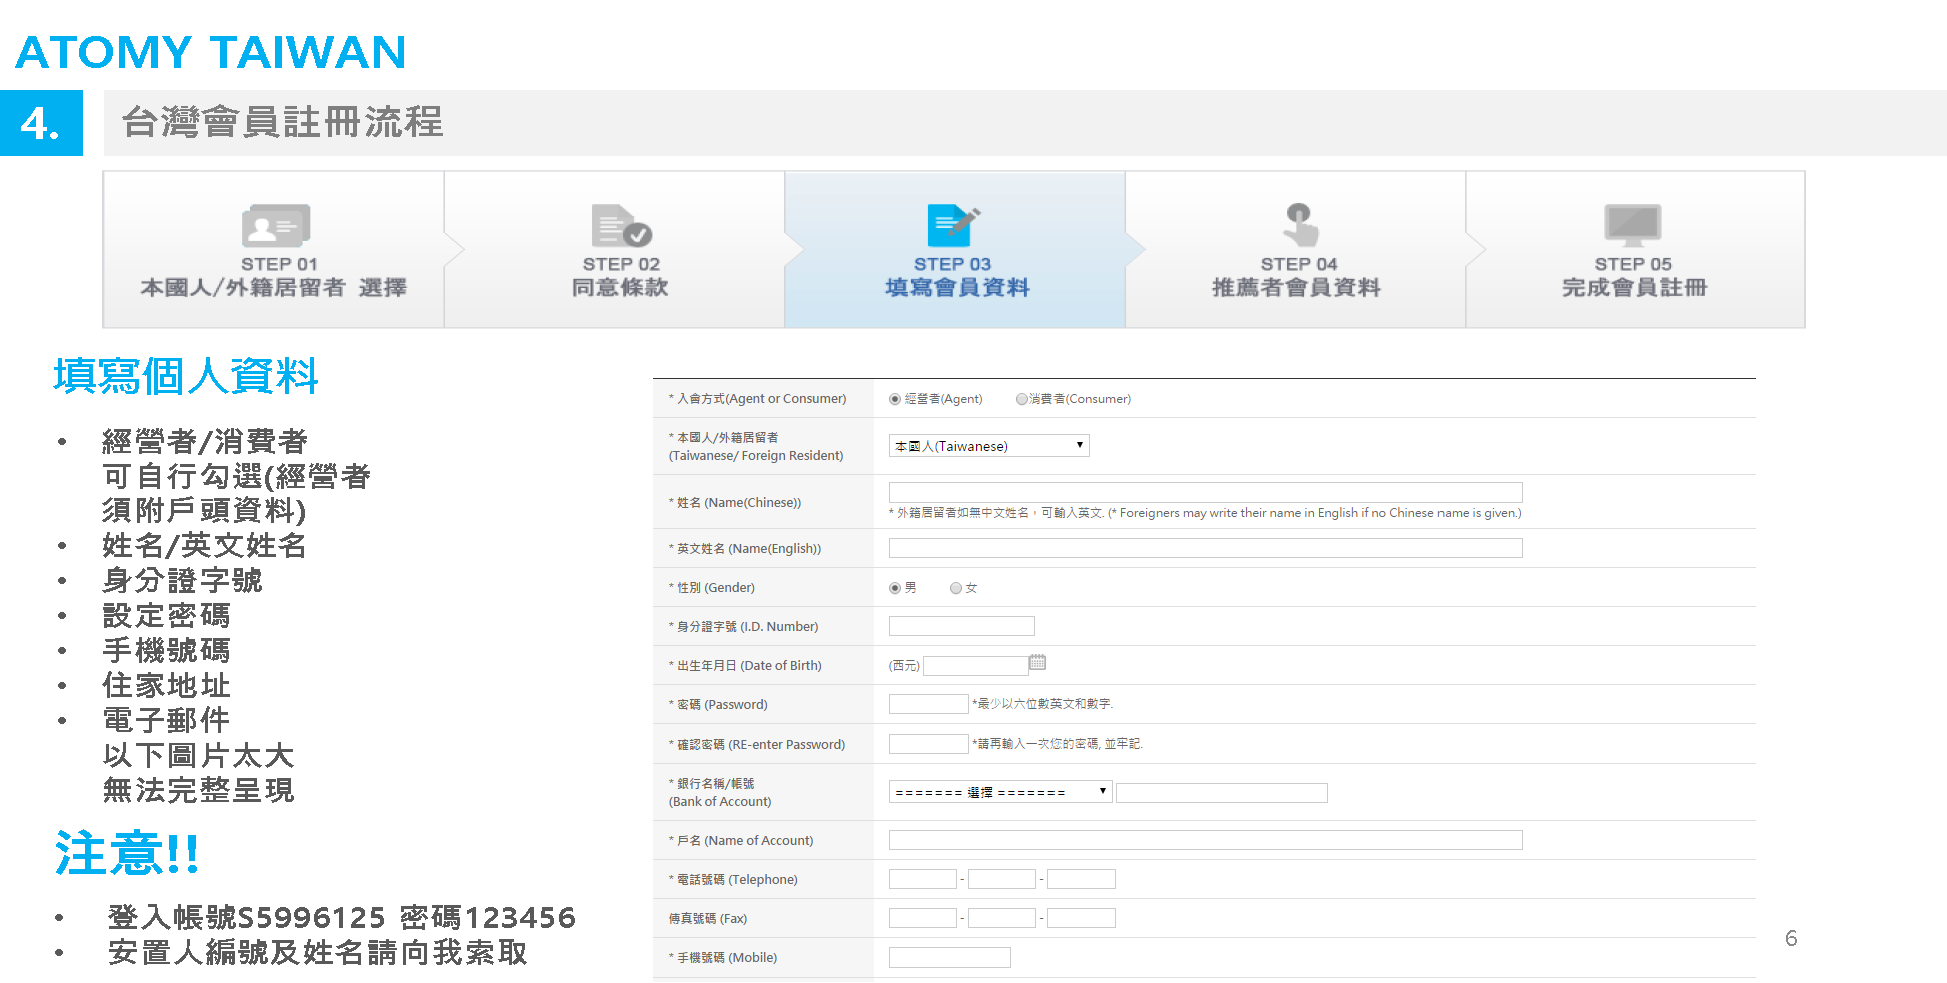Click the 戶名 (Name of Account) field
This screenshot has height=983, width=1947.
pos(1205,840)
